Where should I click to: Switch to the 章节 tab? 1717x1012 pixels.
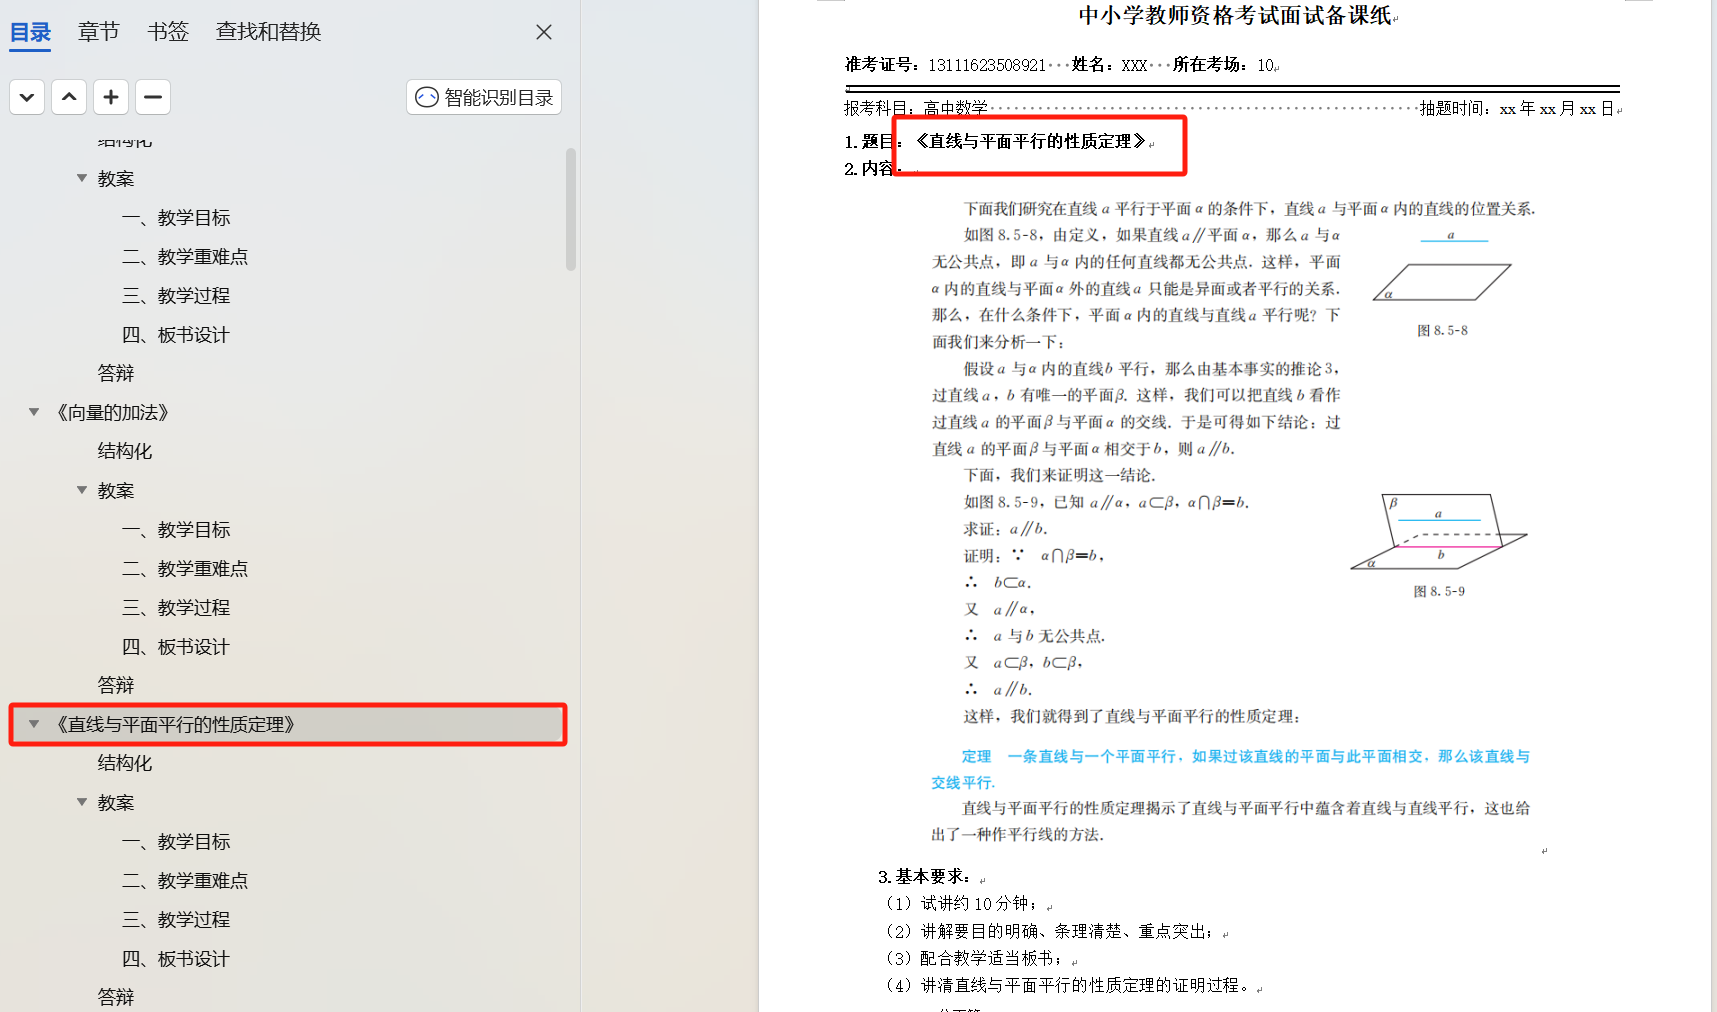pyautogui.click(x=98, y=32)
